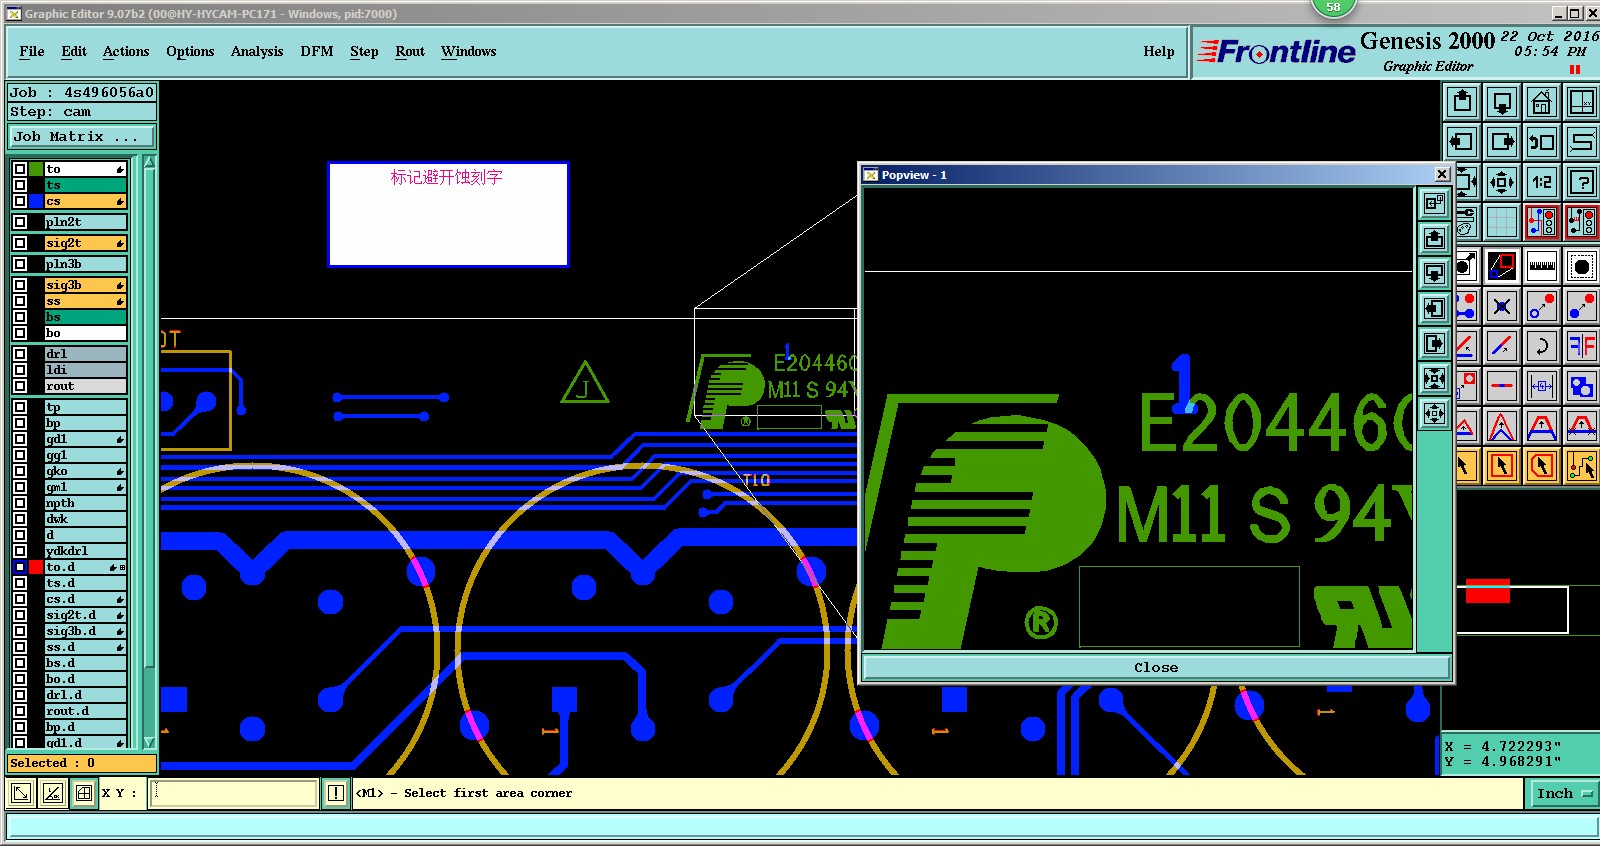Click layer list scrollbar up arrow
Viewport: 1600px width, 846px height.
tap(150, 162)
